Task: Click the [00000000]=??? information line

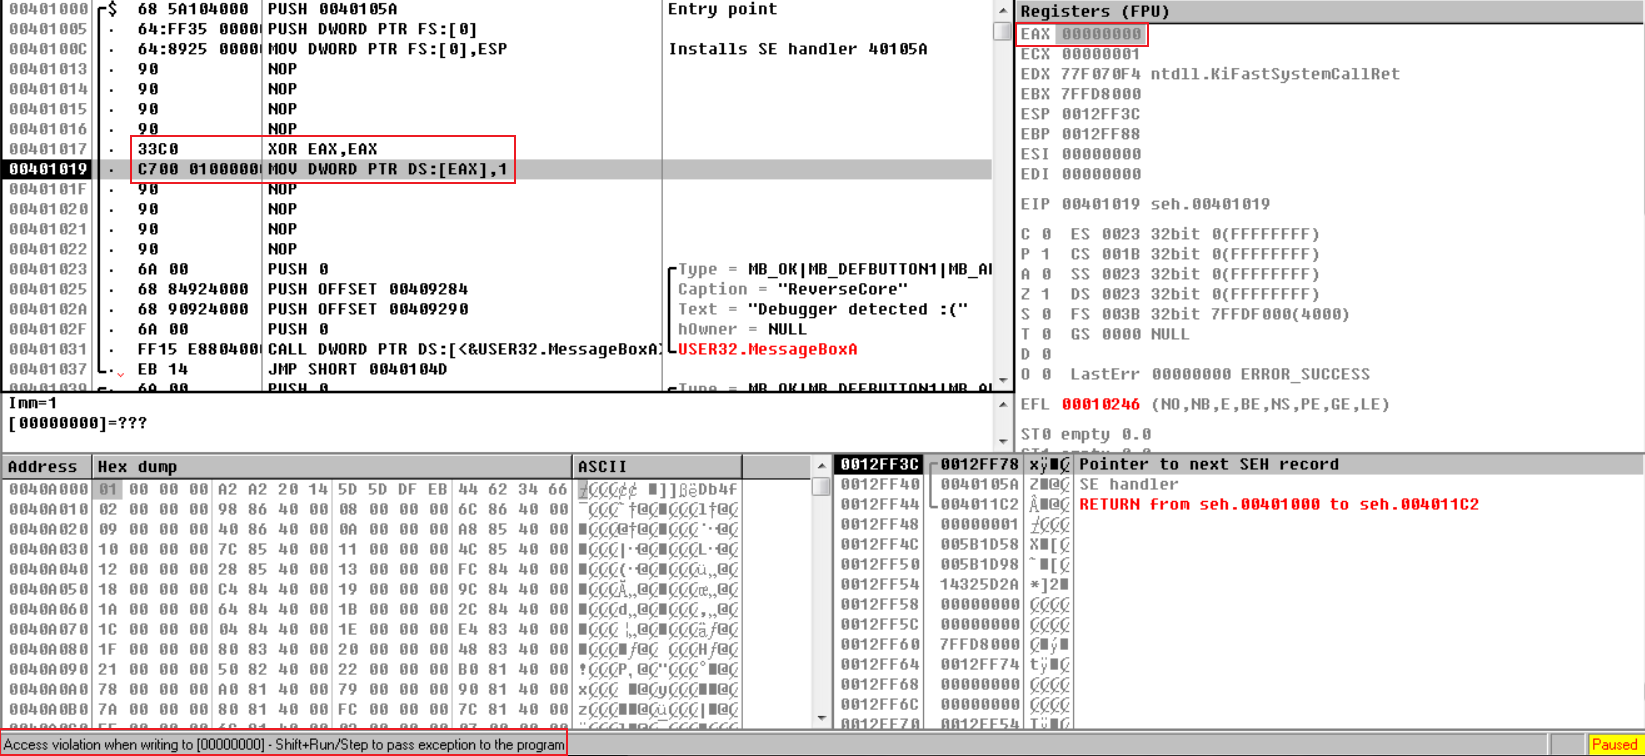Action: pos(78,423)
